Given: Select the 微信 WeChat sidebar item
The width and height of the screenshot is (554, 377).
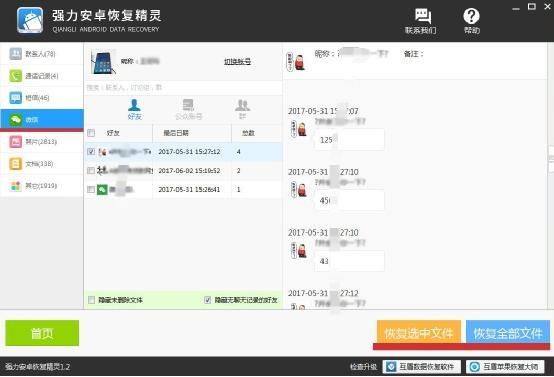Looking at the screenshot, I should pos(42,120).
